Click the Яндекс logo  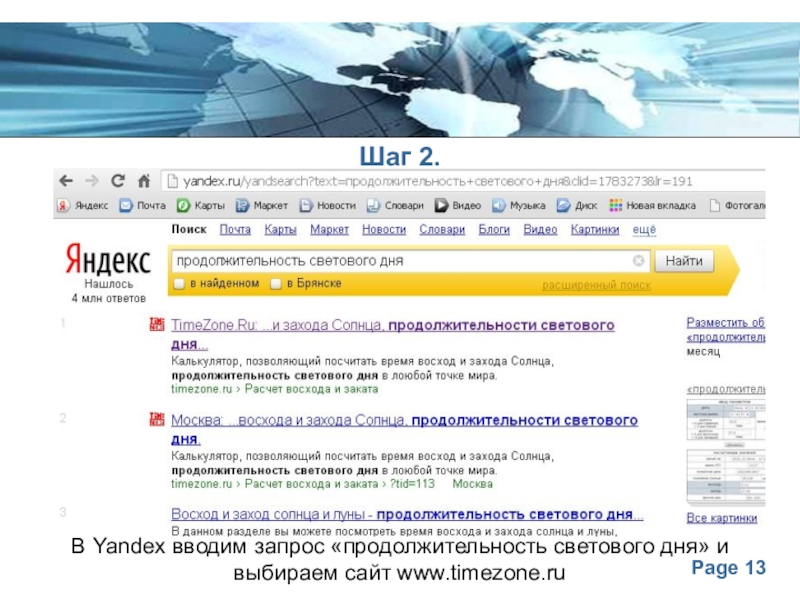click(x=108, y=259)
